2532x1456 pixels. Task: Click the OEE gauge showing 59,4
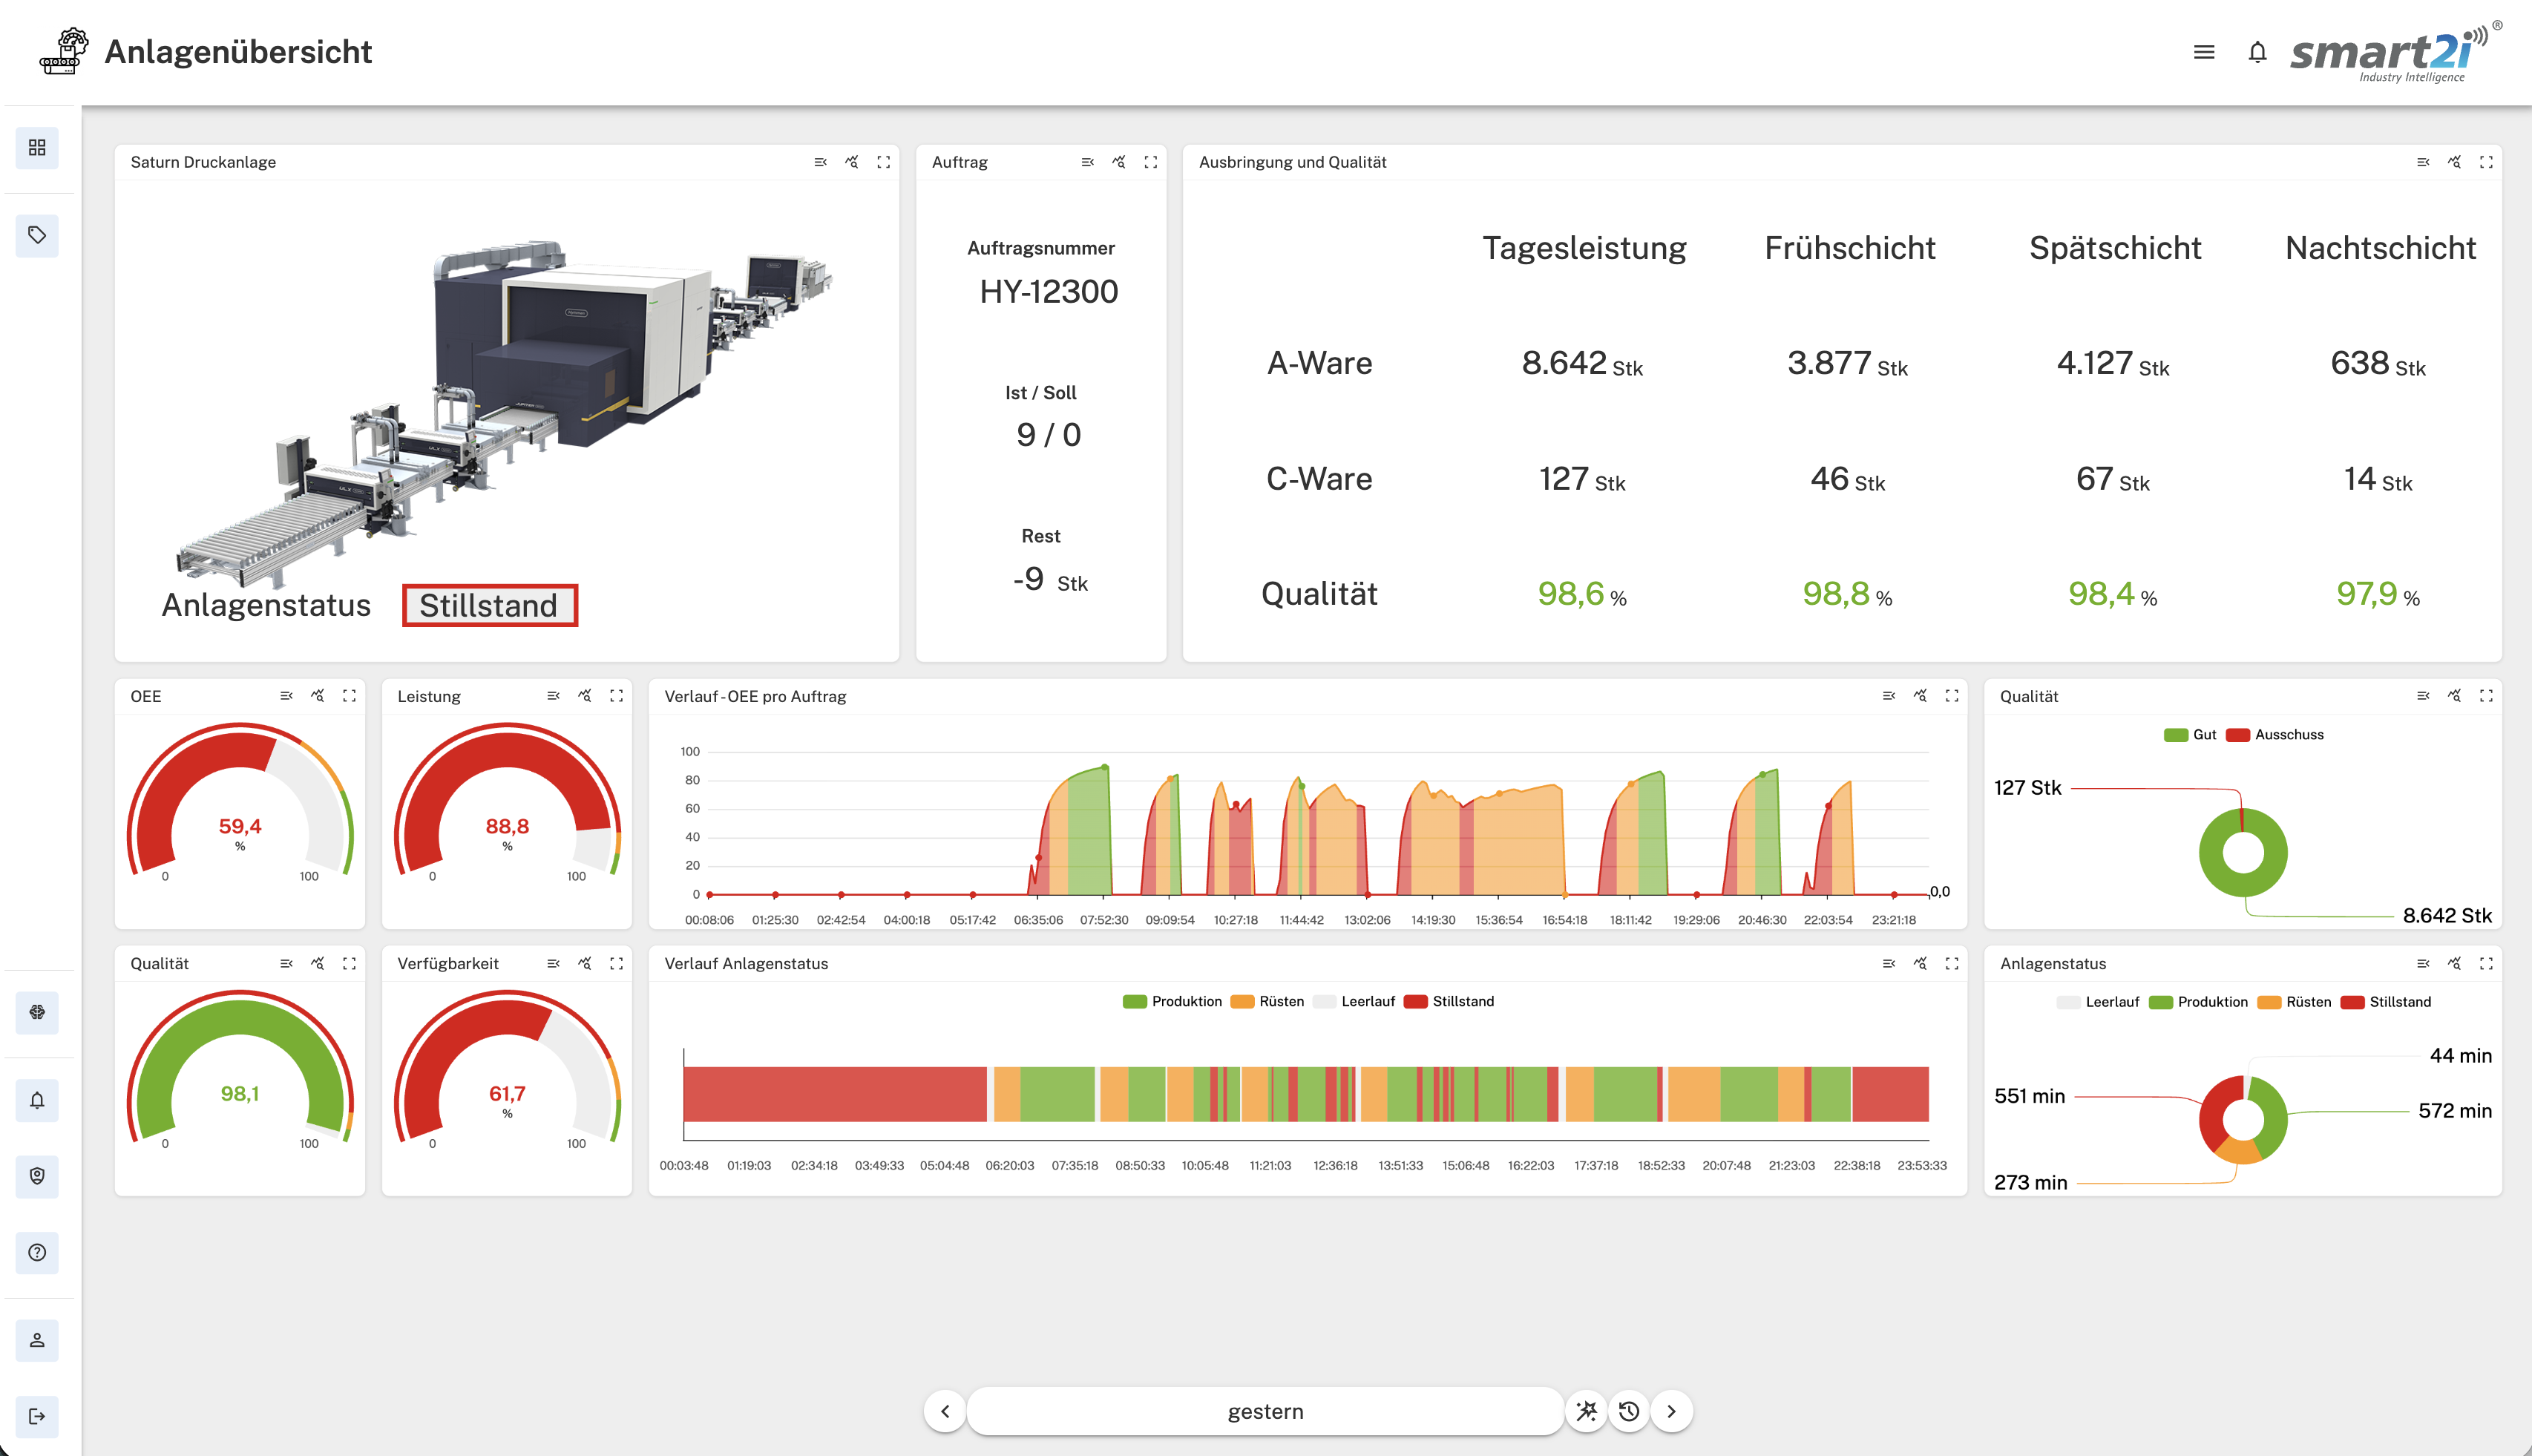pyautogui.click(x=240, y=800)
